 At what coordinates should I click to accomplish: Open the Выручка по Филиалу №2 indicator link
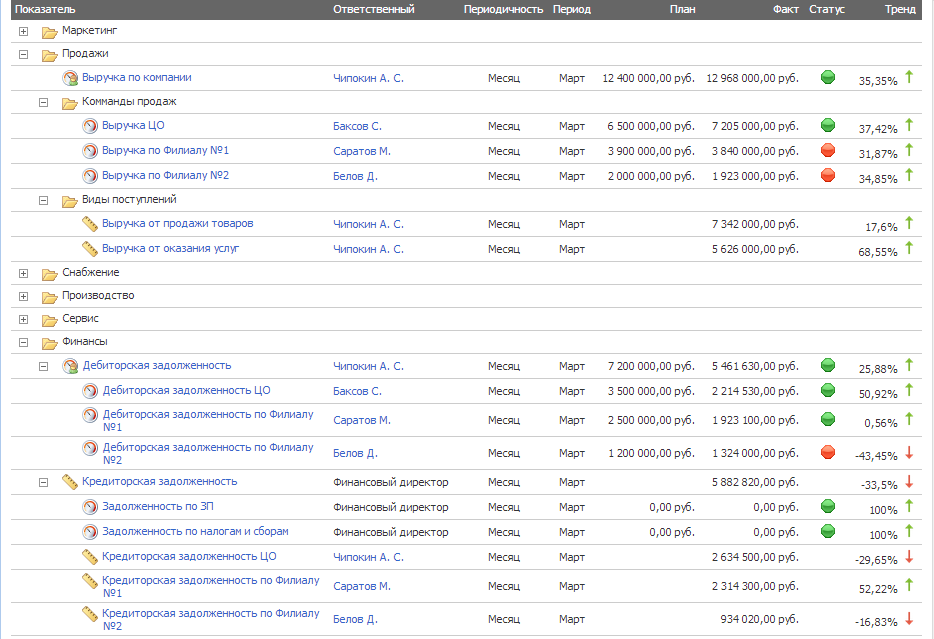click(x=165, y=175)
